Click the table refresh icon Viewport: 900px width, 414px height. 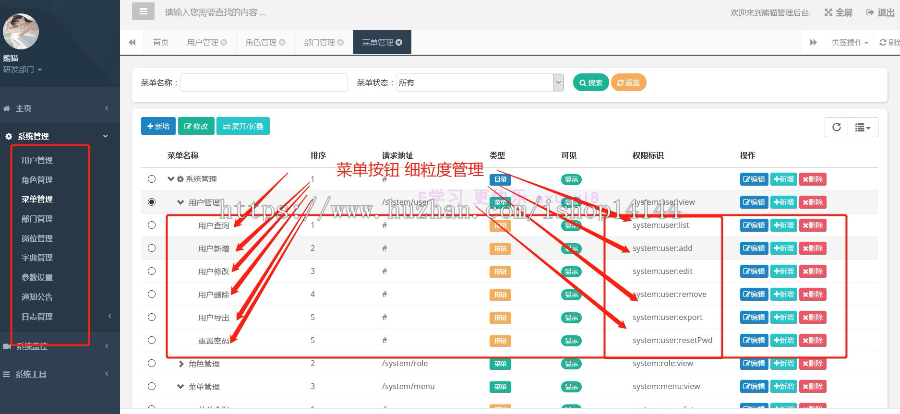point(836,127)
